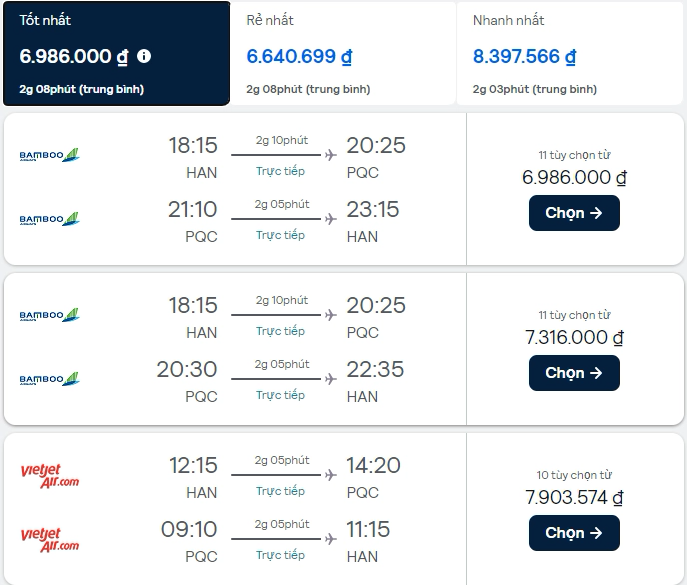The height and width of the screenshot is (585, 687).
Task: Click the 10 tùy chọn từ label
Action: point(574,475)
